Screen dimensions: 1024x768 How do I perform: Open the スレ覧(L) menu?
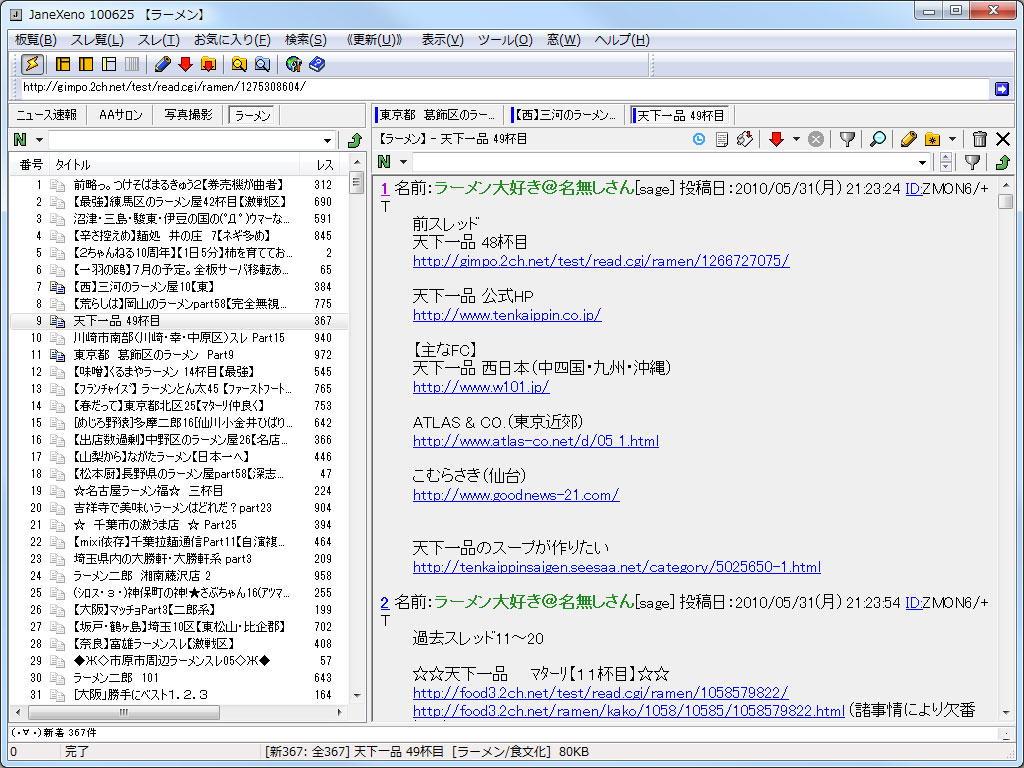pyautogui.click(x=97, y=40)
